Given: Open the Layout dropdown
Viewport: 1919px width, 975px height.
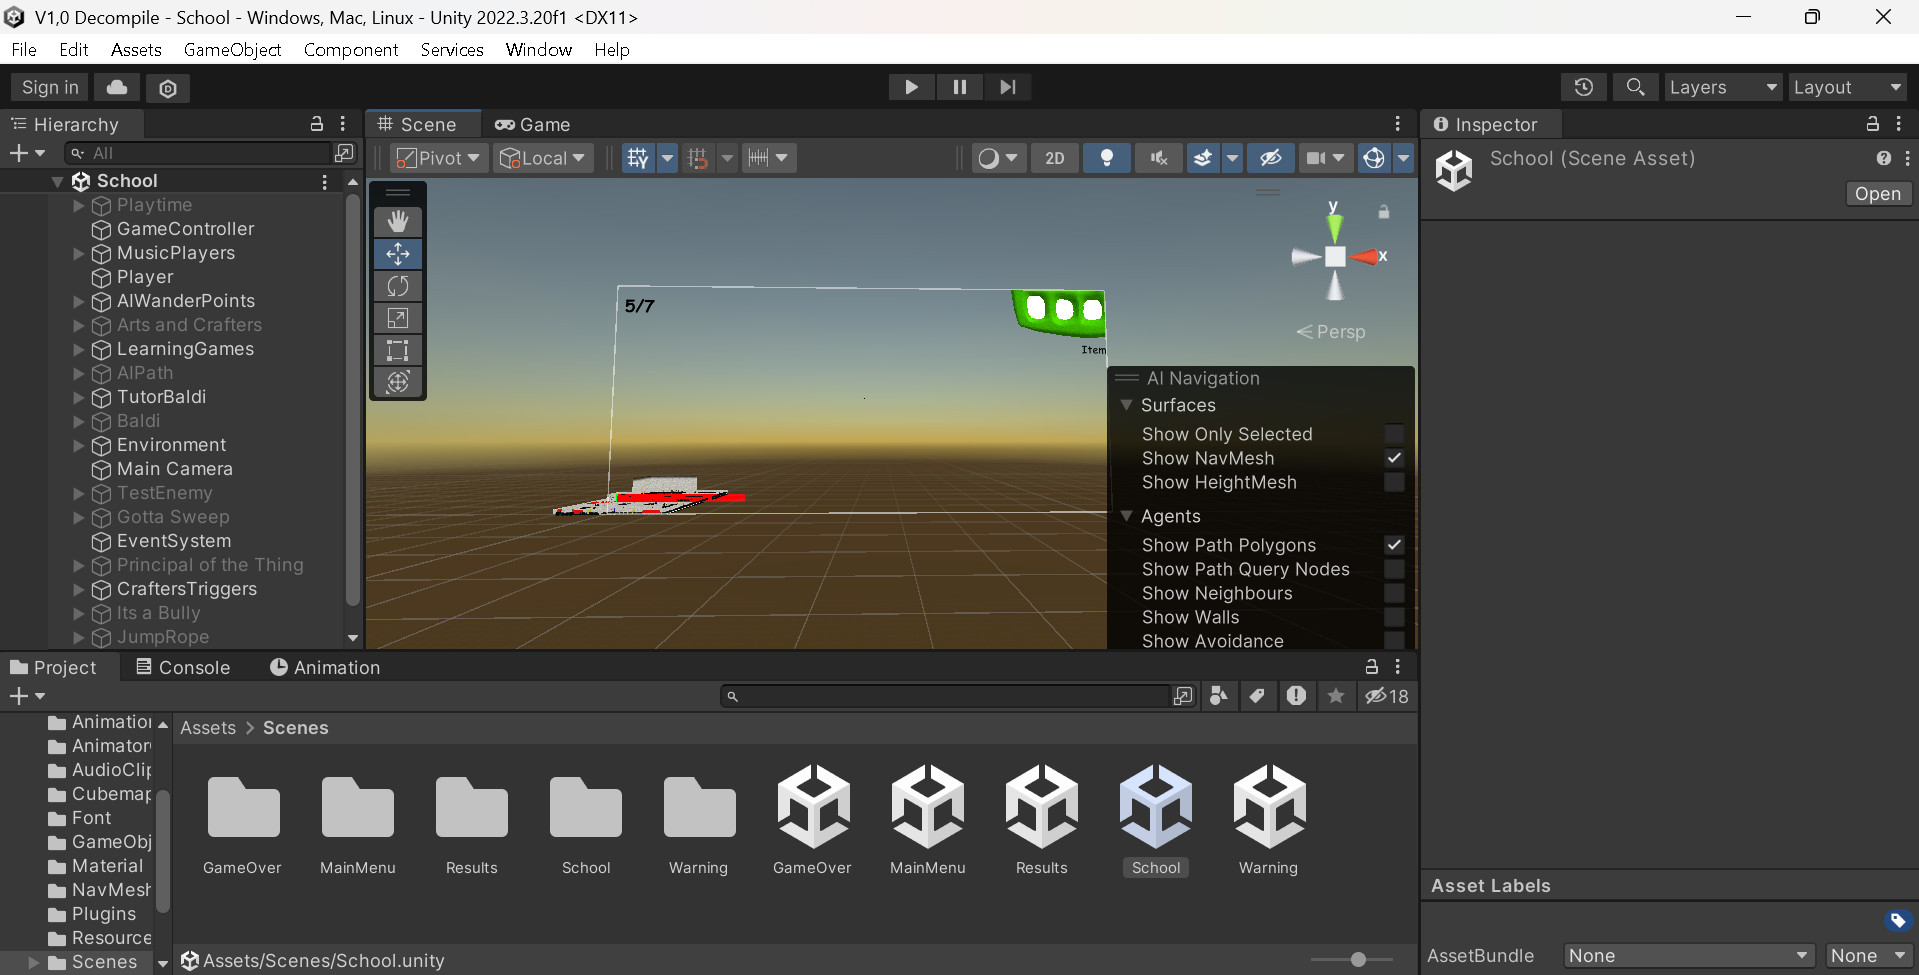Looking at the screenshot, I should 1846,87.
